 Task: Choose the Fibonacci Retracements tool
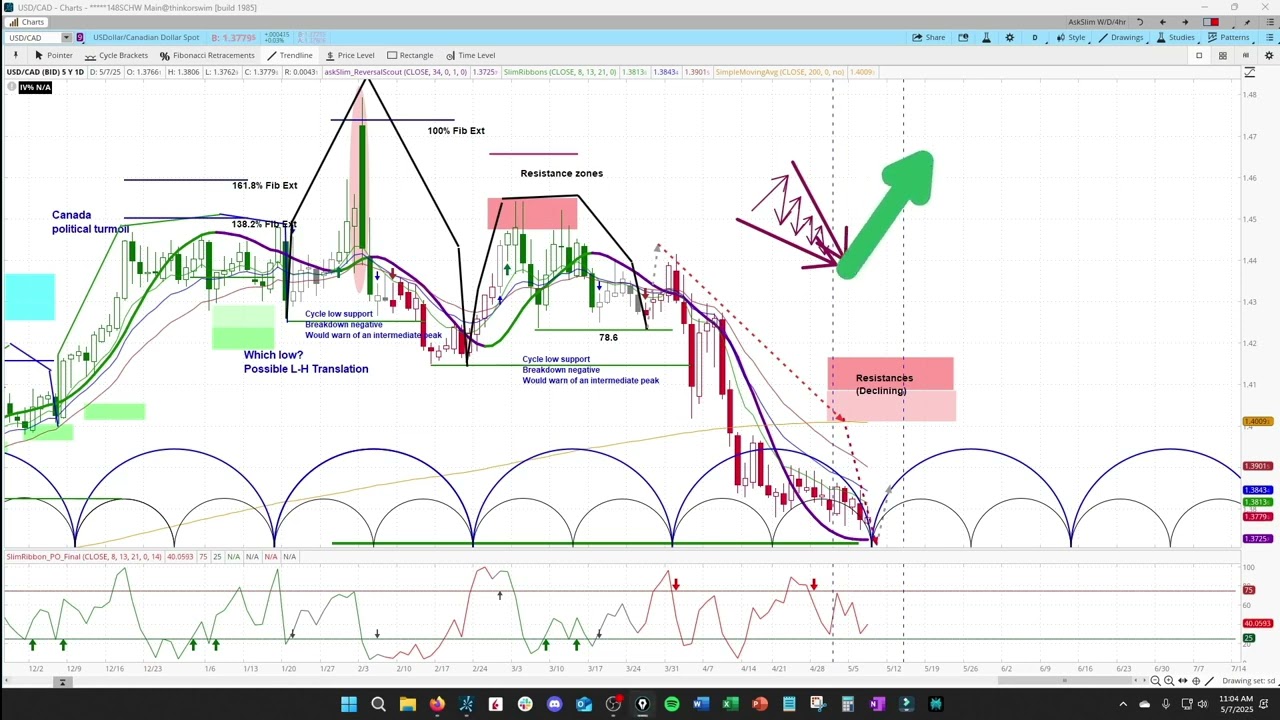point(206,55)
